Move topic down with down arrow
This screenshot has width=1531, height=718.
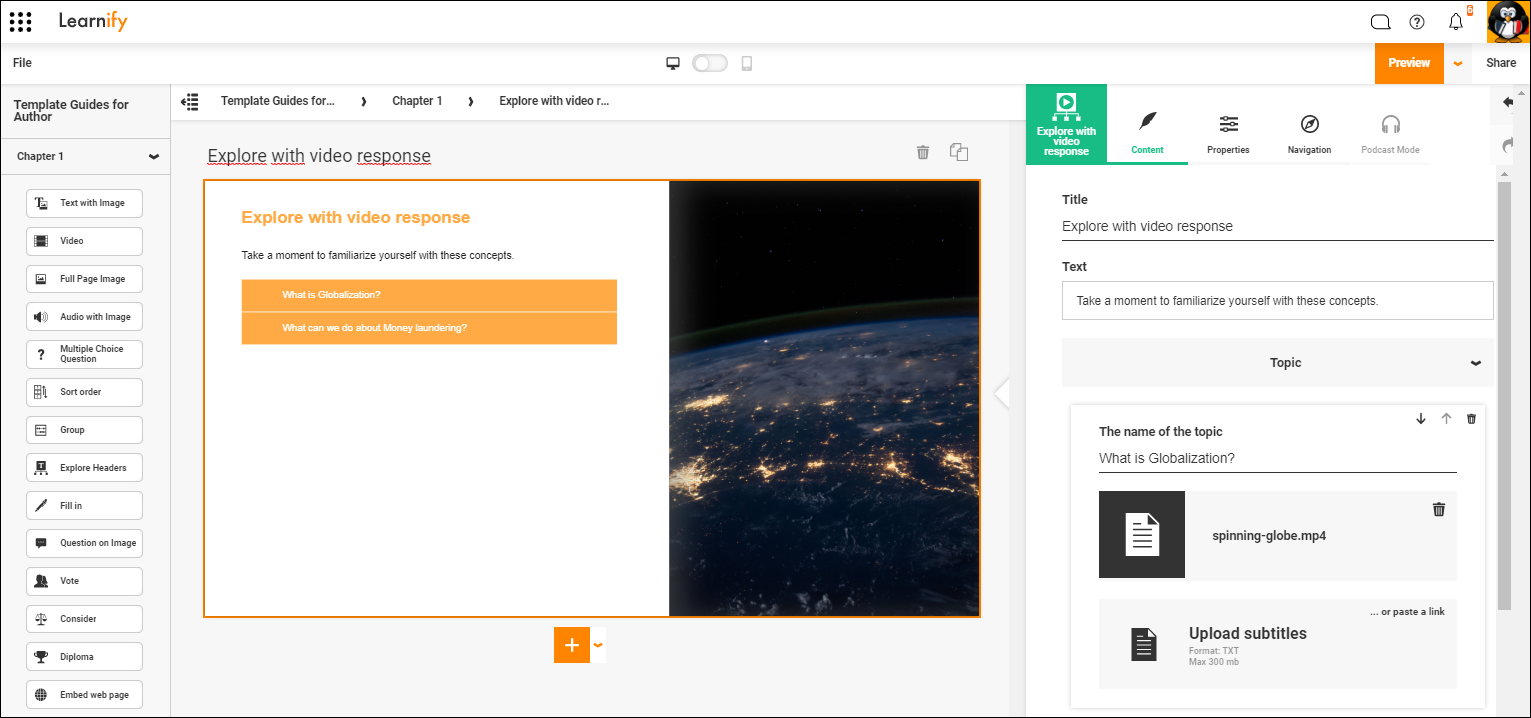[1421, 419]
